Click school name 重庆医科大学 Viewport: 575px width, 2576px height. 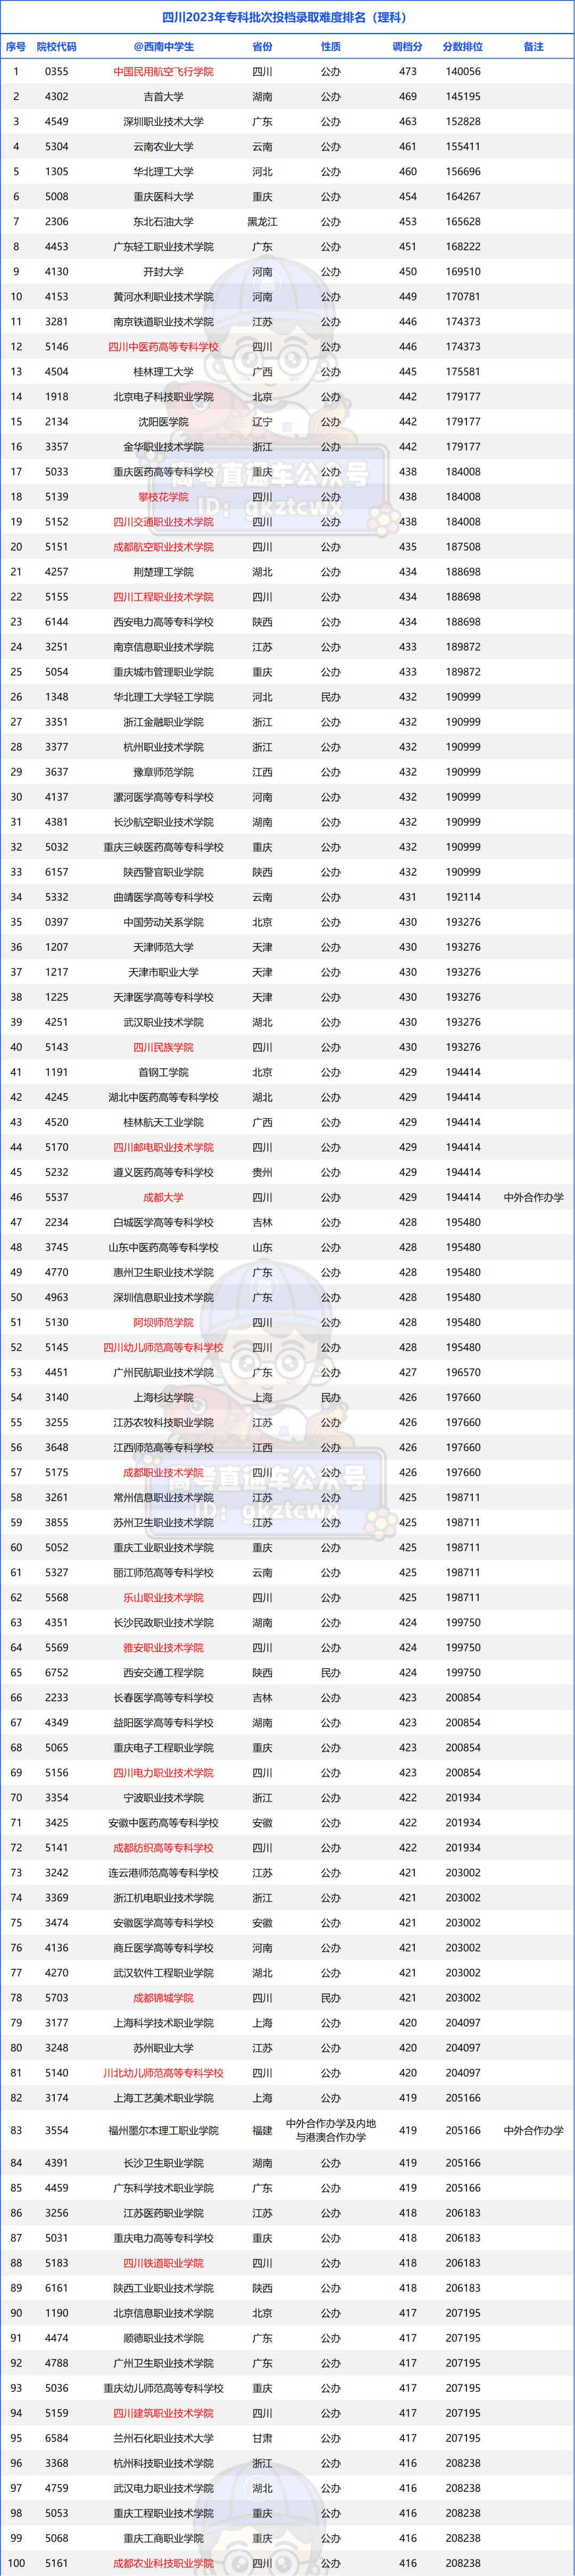(x=163, y=197)
